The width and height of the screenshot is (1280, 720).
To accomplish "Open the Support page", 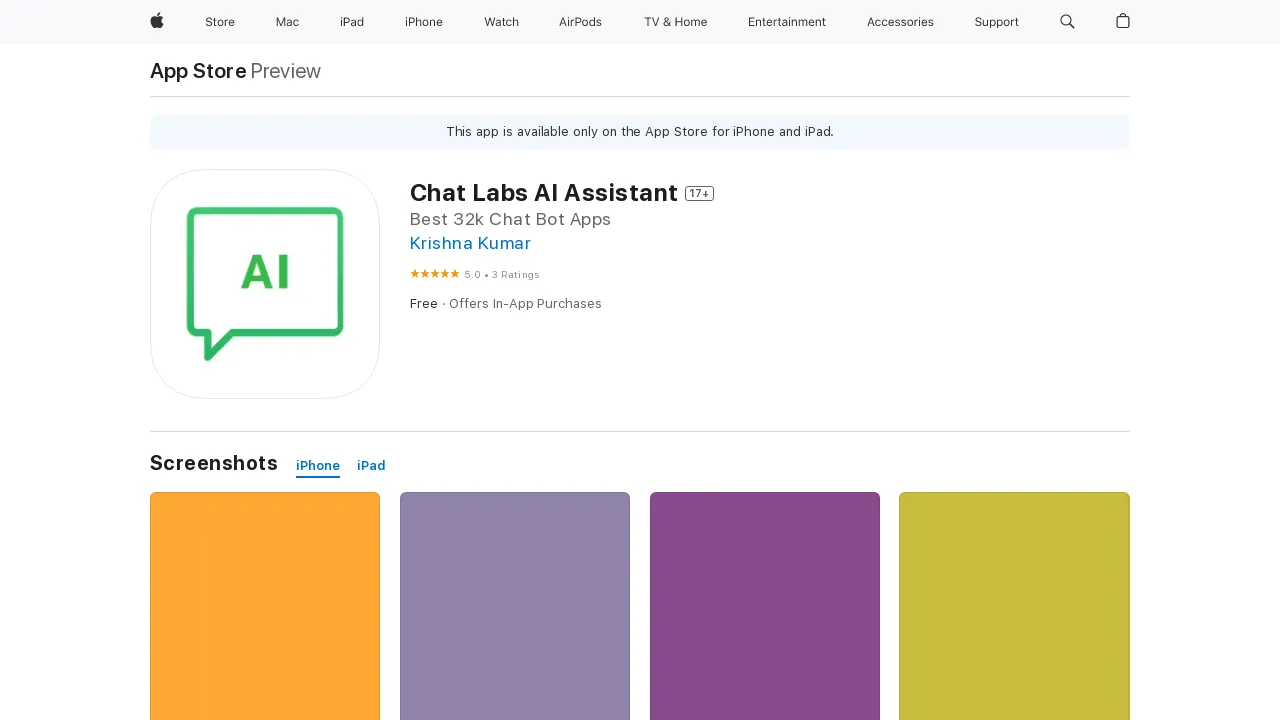I will pyautogui.click(x=996, y=22).
